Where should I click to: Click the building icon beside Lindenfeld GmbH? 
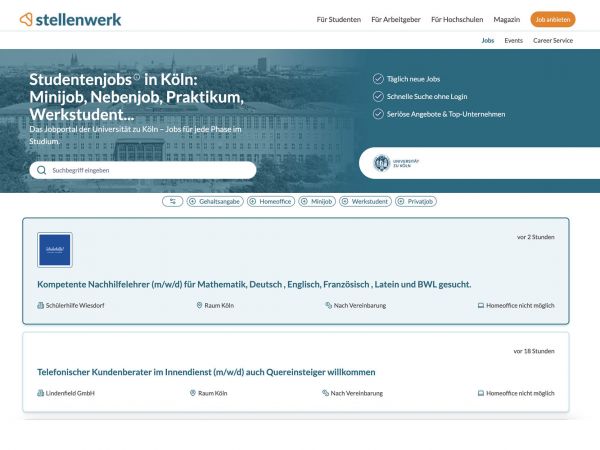(x=41, y=393)
